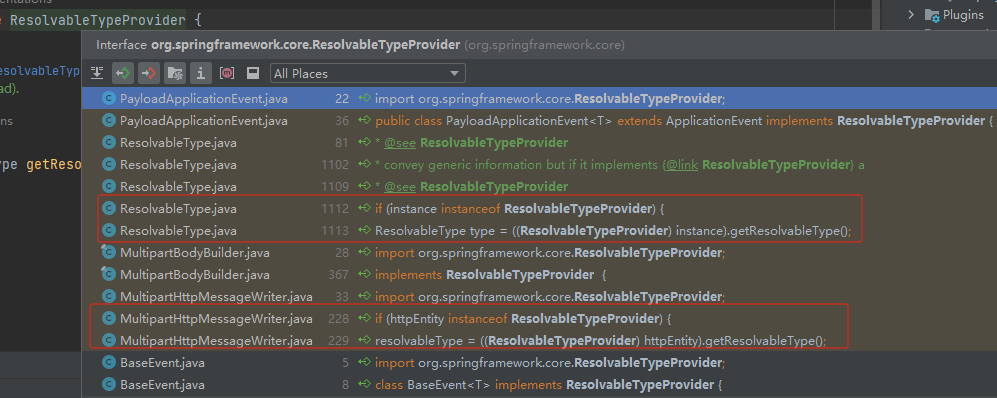Select the ResolvableType.java file name, line 81
Screen dimensions: 997x398
[x=178, y=143]
